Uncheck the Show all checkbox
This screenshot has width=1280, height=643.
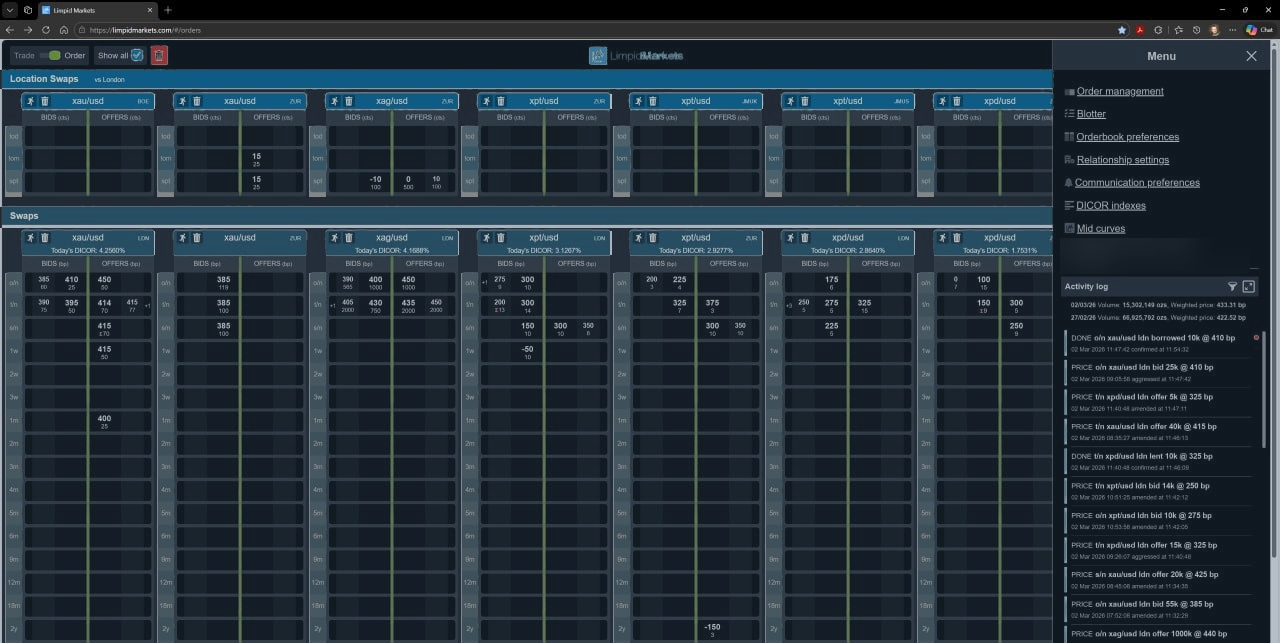137,56
